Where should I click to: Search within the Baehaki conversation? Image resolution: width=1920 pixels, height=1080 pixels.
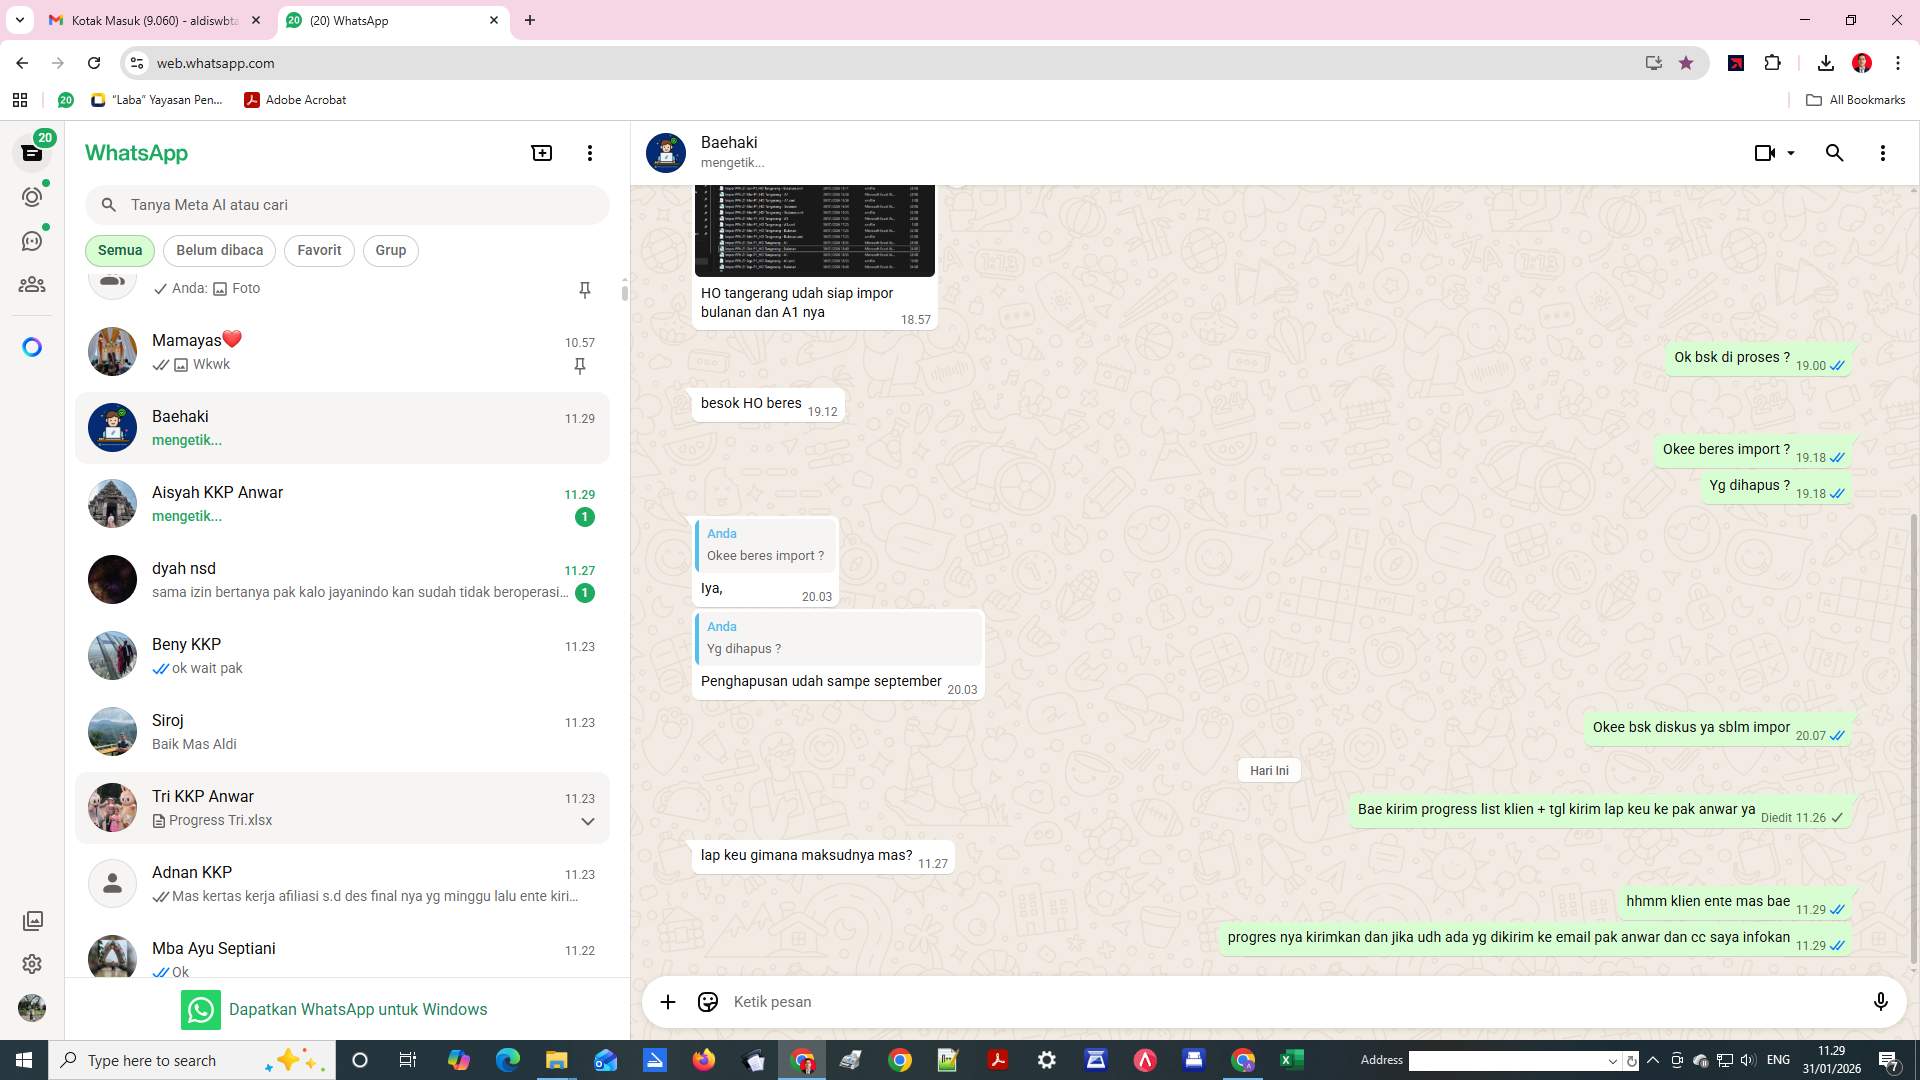tap(1835, 153)
